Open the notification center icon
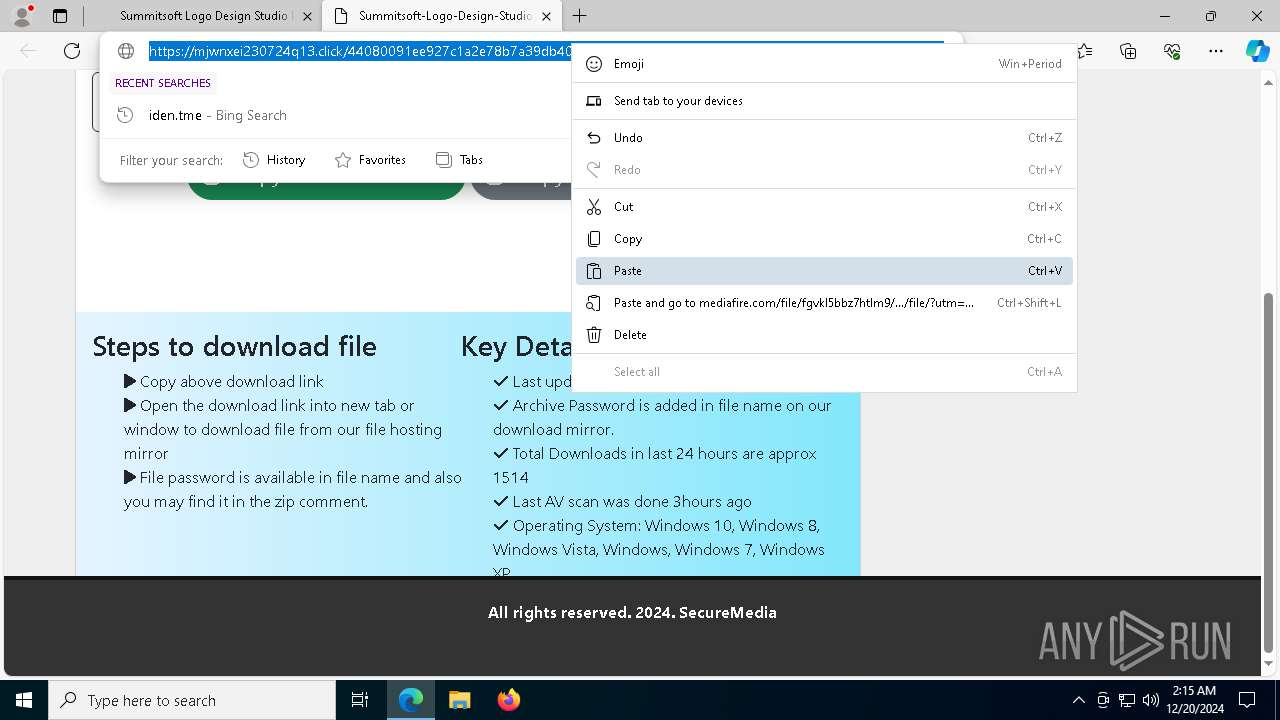The height and width of the screenshot is (720, 1280). (1247, 700)
